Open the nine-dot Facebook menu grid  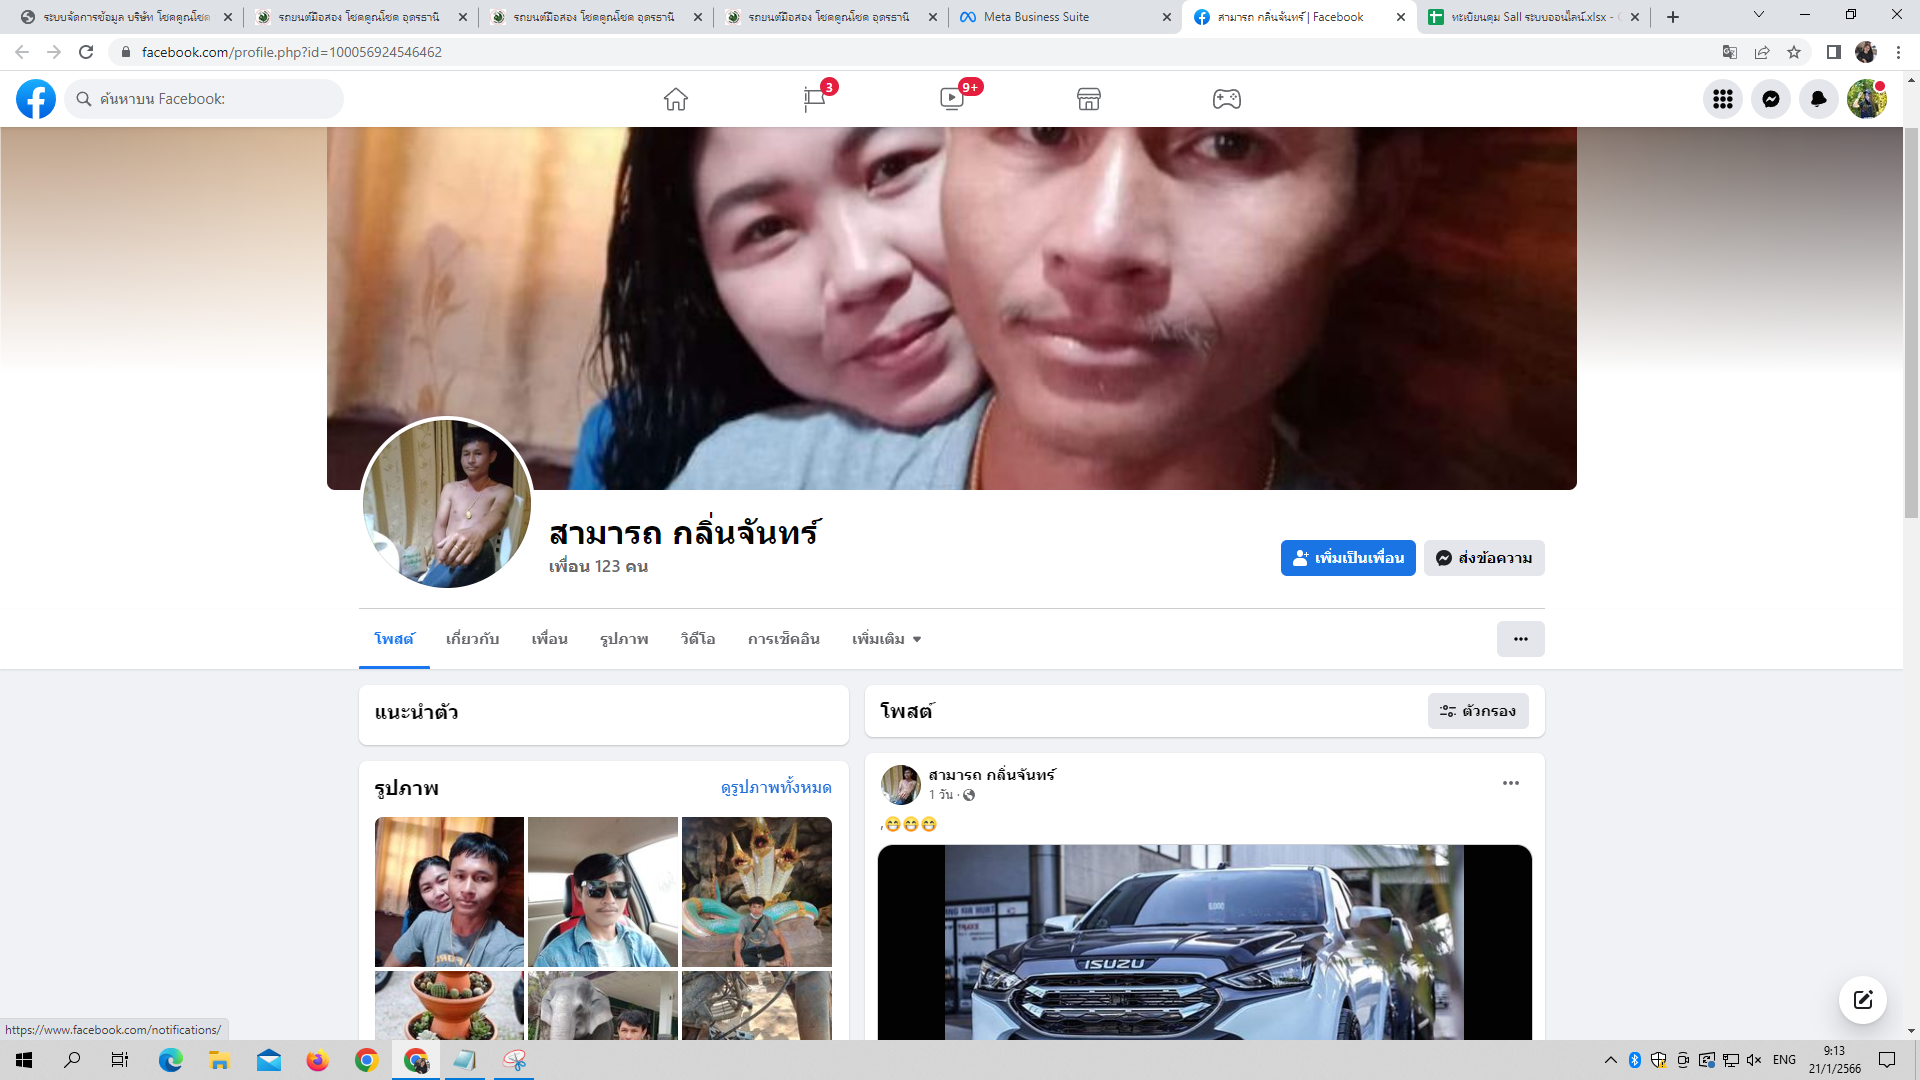coord(1723,99)
